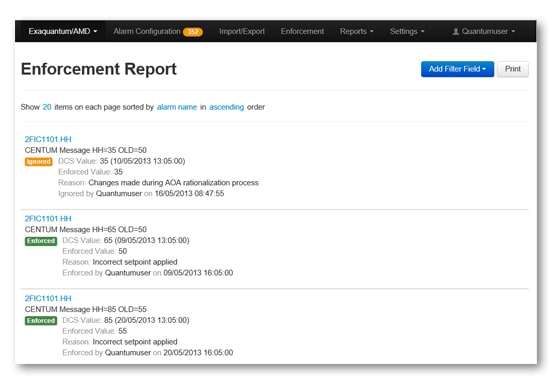Select text CENTUM Message HH=65 OLD=50
This screenshot has width=551, height=376.
point(85,229)
